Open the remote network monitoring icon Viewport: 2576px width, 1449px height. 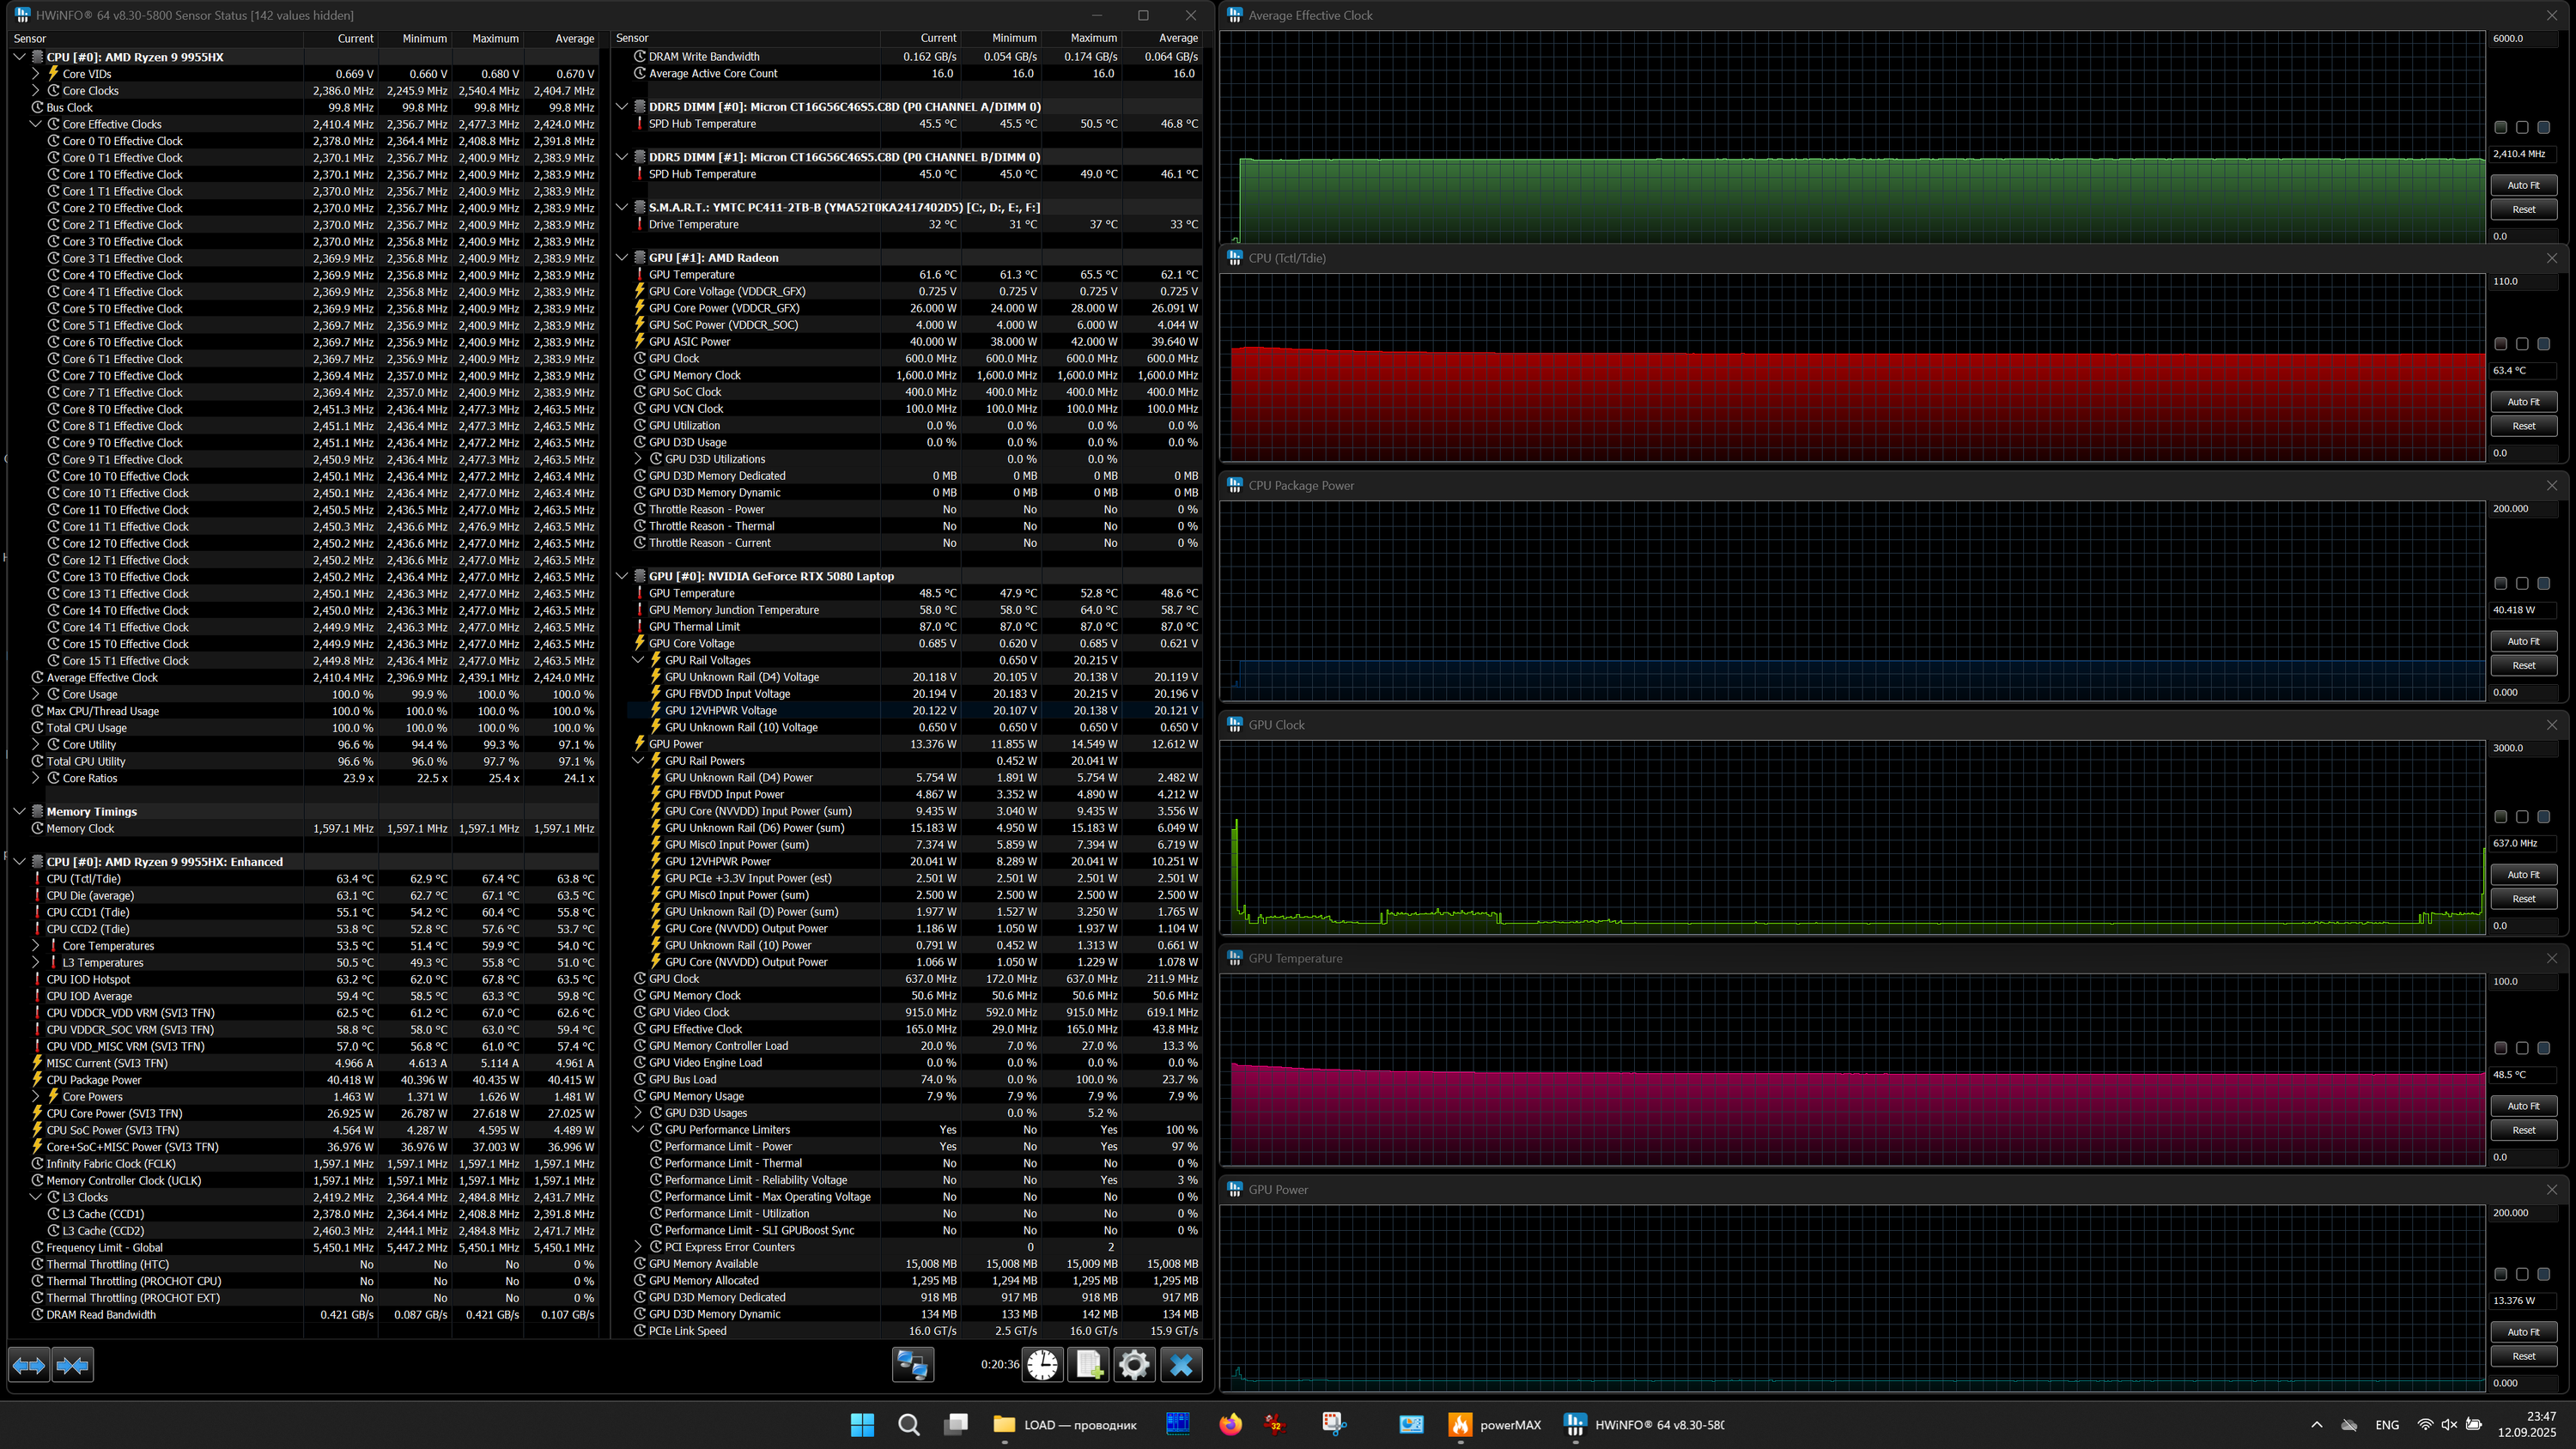[x=912, y=1365]
